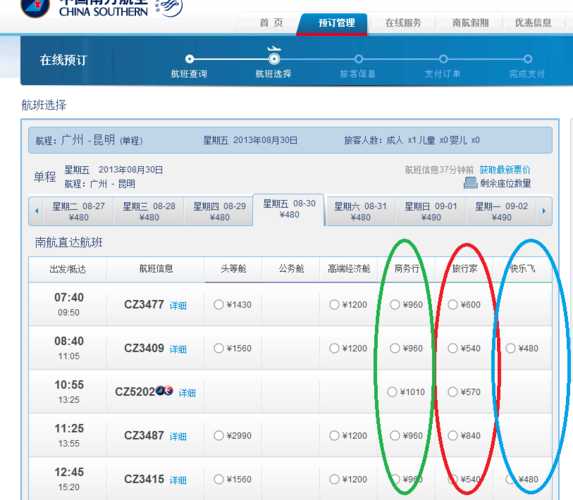Click the 南航直达航班 section heading
This screenshot has height=500, width=573.
pyautogui.click(x=69, y=242)
